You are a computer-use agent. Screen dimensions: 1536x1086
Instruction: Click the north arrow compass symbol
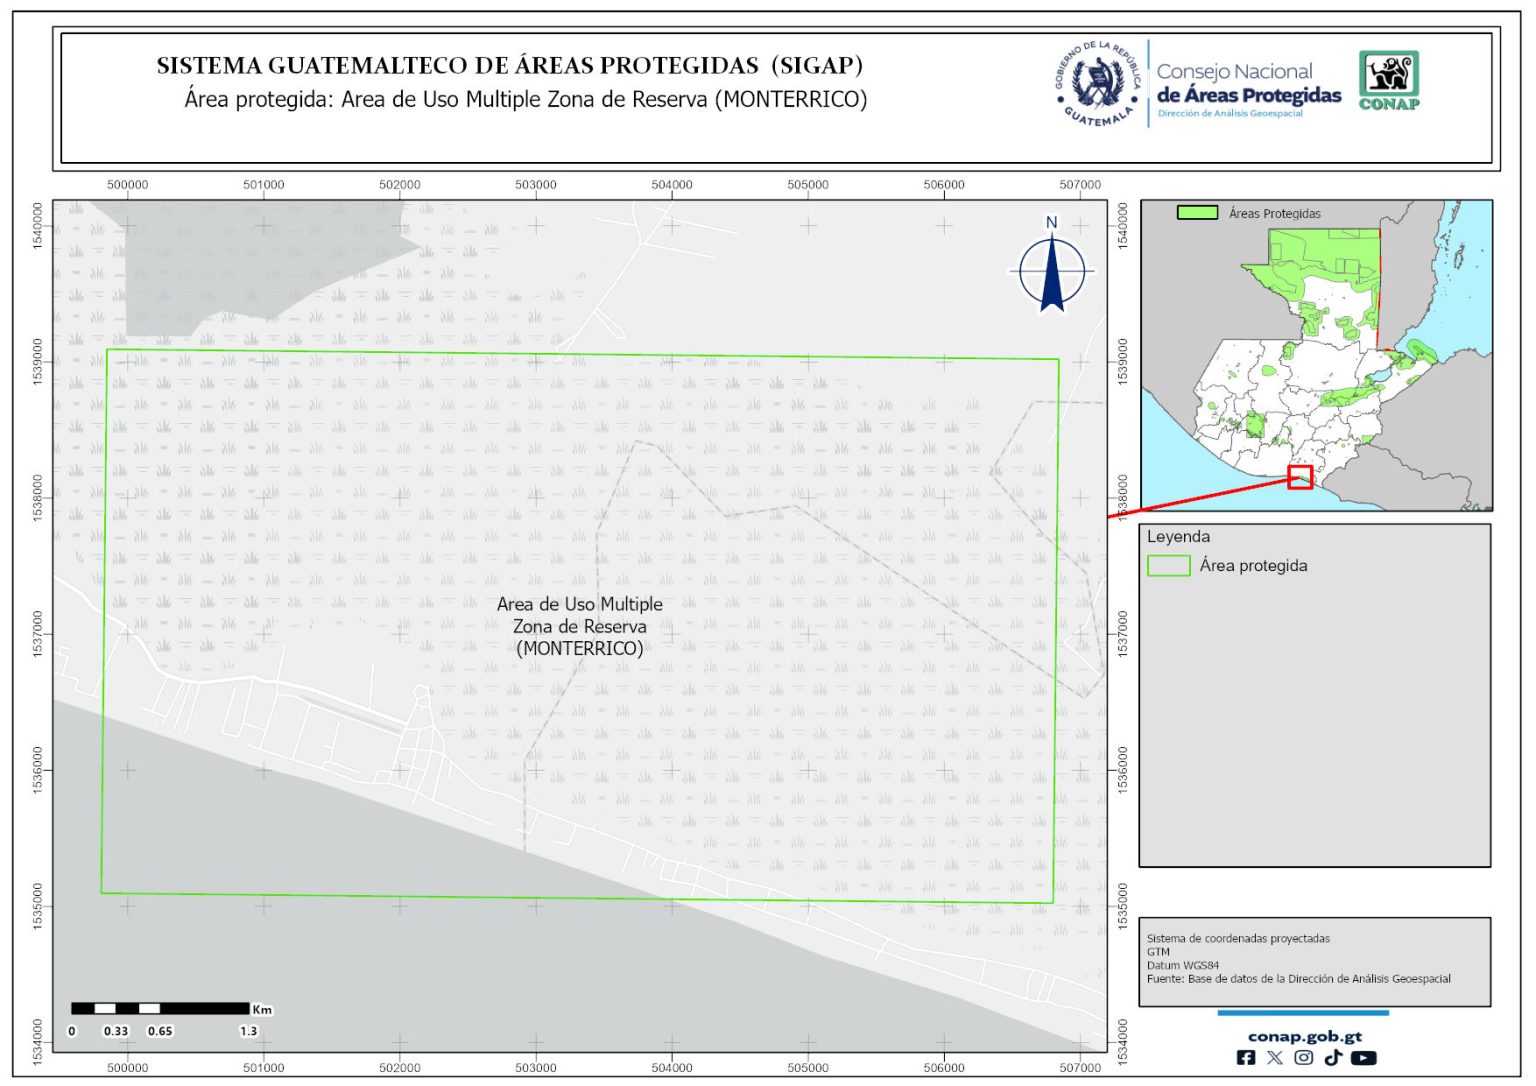(1052, 268)
